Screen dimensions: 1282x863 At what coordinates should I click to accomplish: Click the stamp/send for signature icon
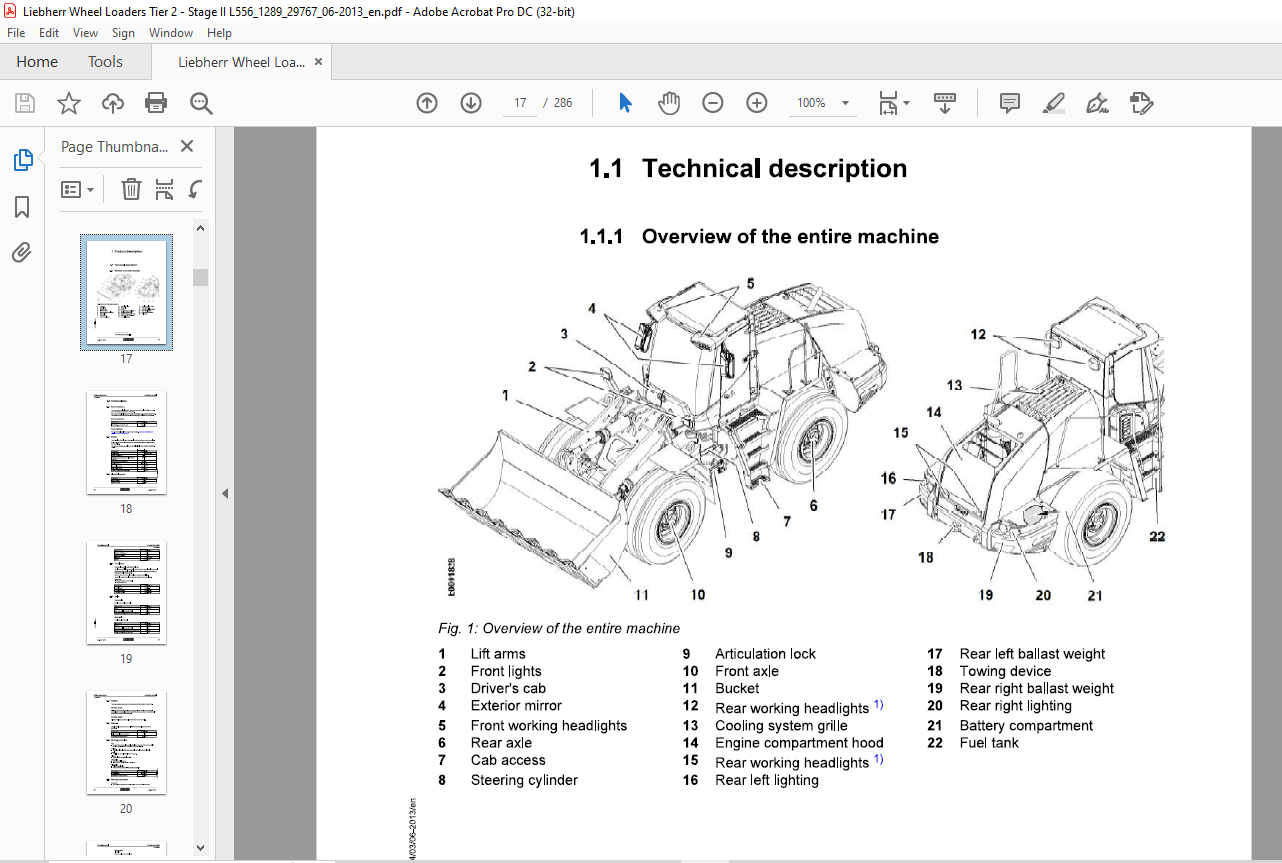(x=1141, y=103)
